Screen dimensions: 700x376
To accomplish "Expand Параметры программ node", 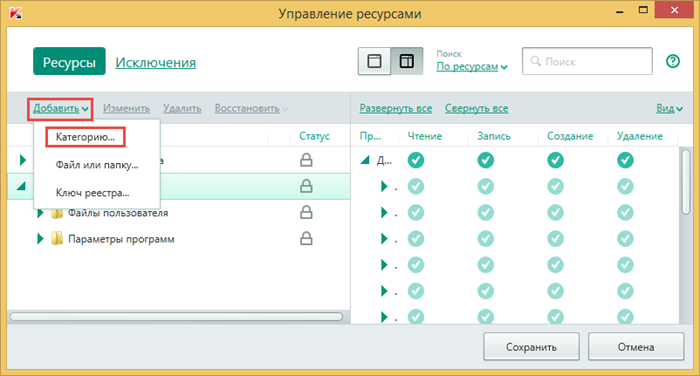I will 40,239.
